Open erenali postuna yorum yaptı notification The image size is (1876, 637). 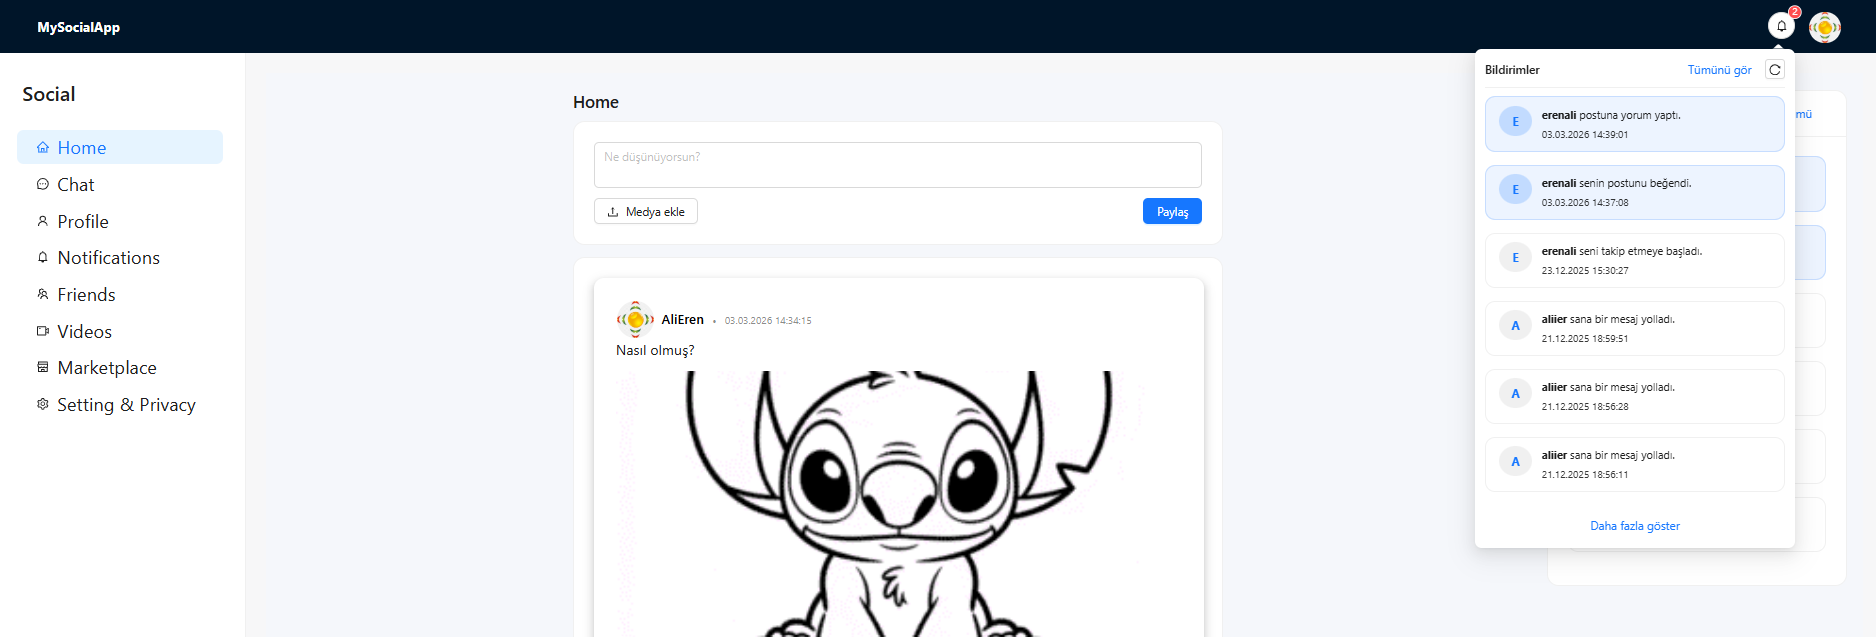[x=1635, y=124]
